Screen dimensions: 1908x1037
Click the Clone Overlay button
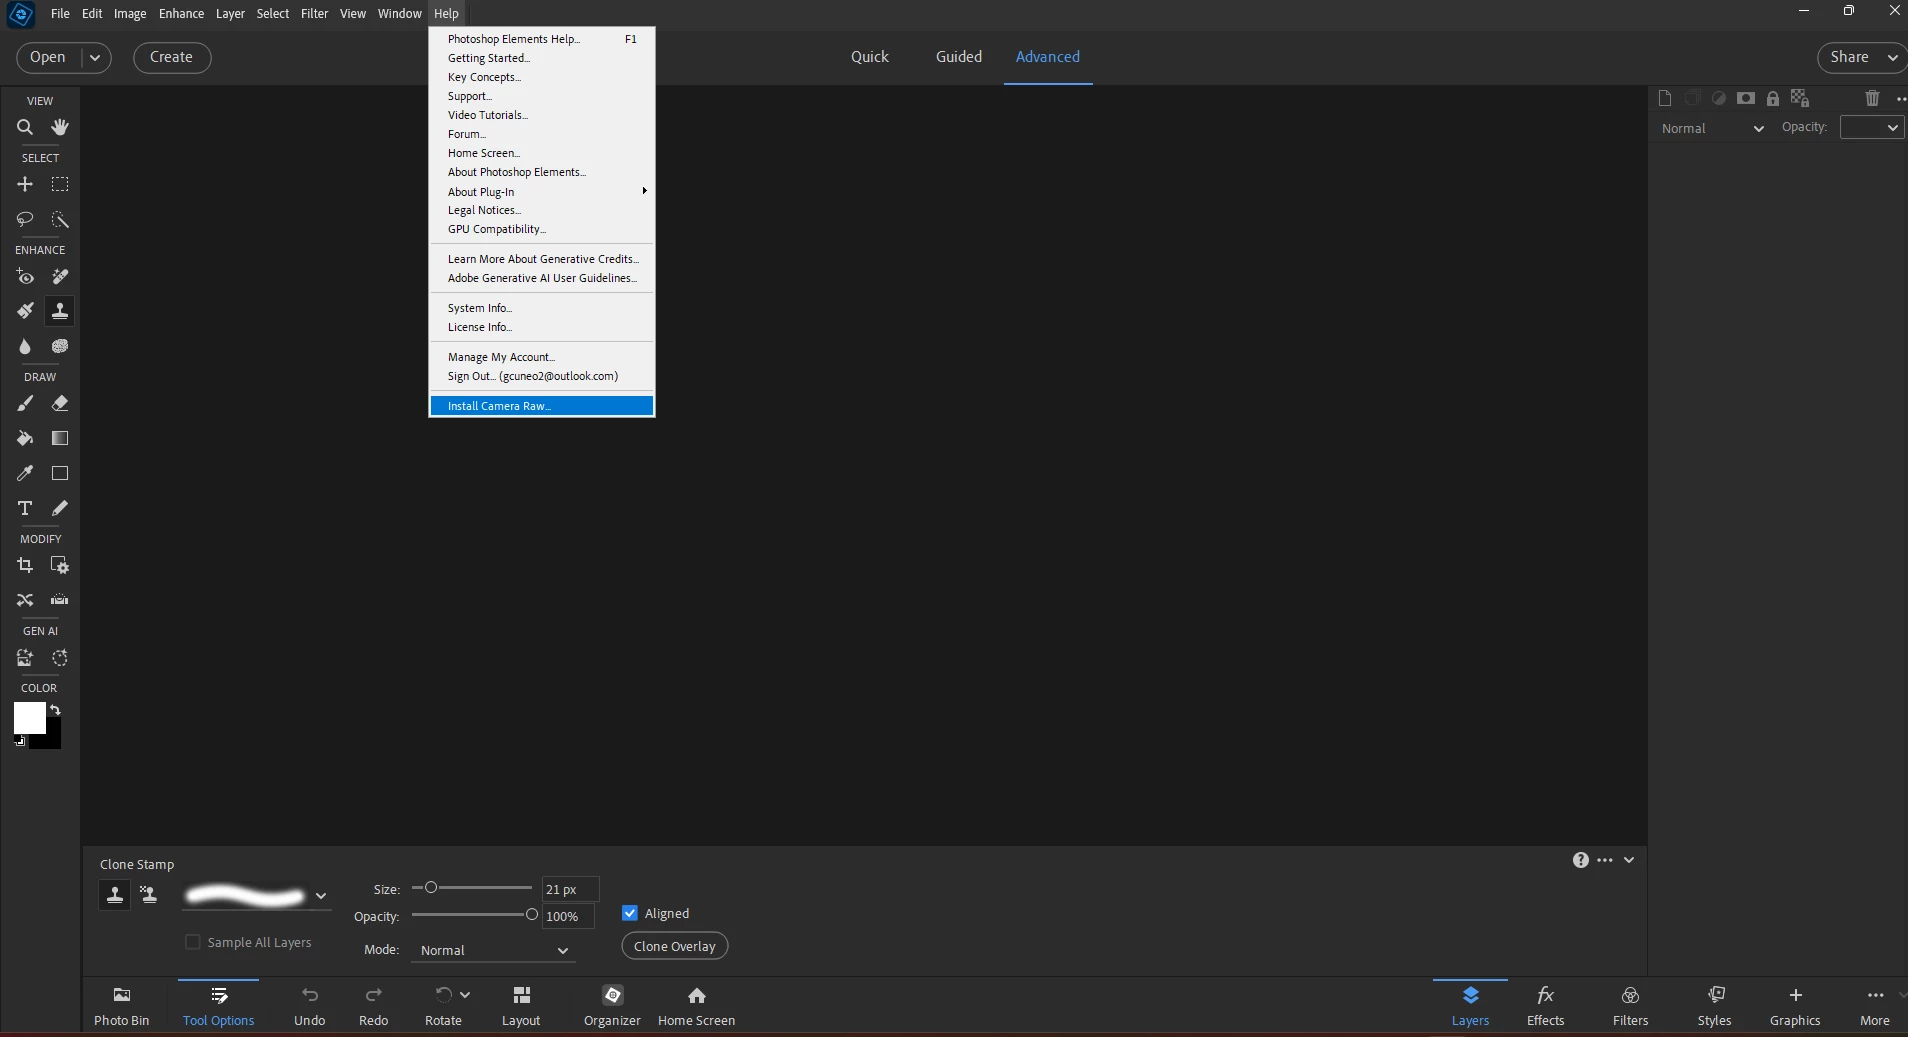tap(675, 946)
